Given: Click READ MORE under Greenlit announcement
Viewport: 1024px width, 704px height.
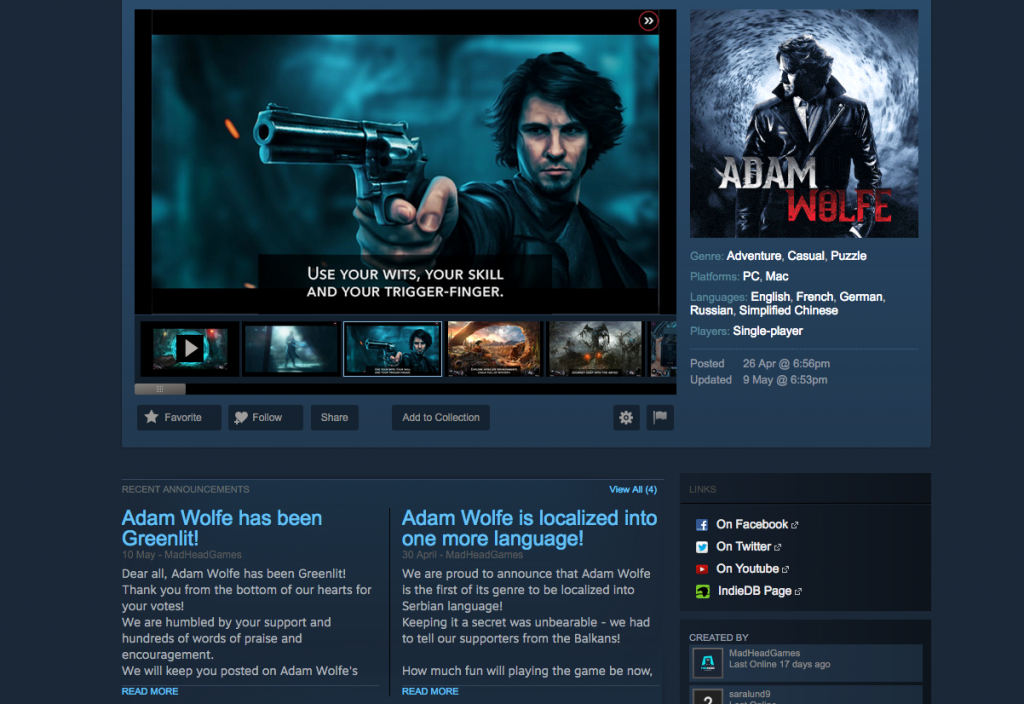Looking at the screenshot, I should point(150,691).
